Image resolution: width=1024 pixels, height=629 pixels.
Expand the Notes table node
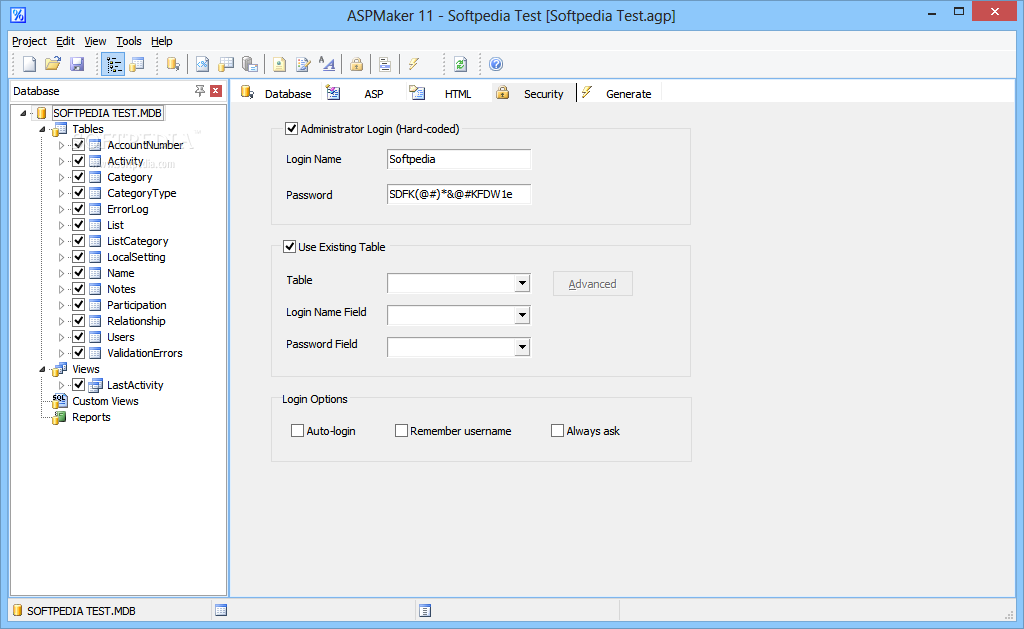[61, 289]
